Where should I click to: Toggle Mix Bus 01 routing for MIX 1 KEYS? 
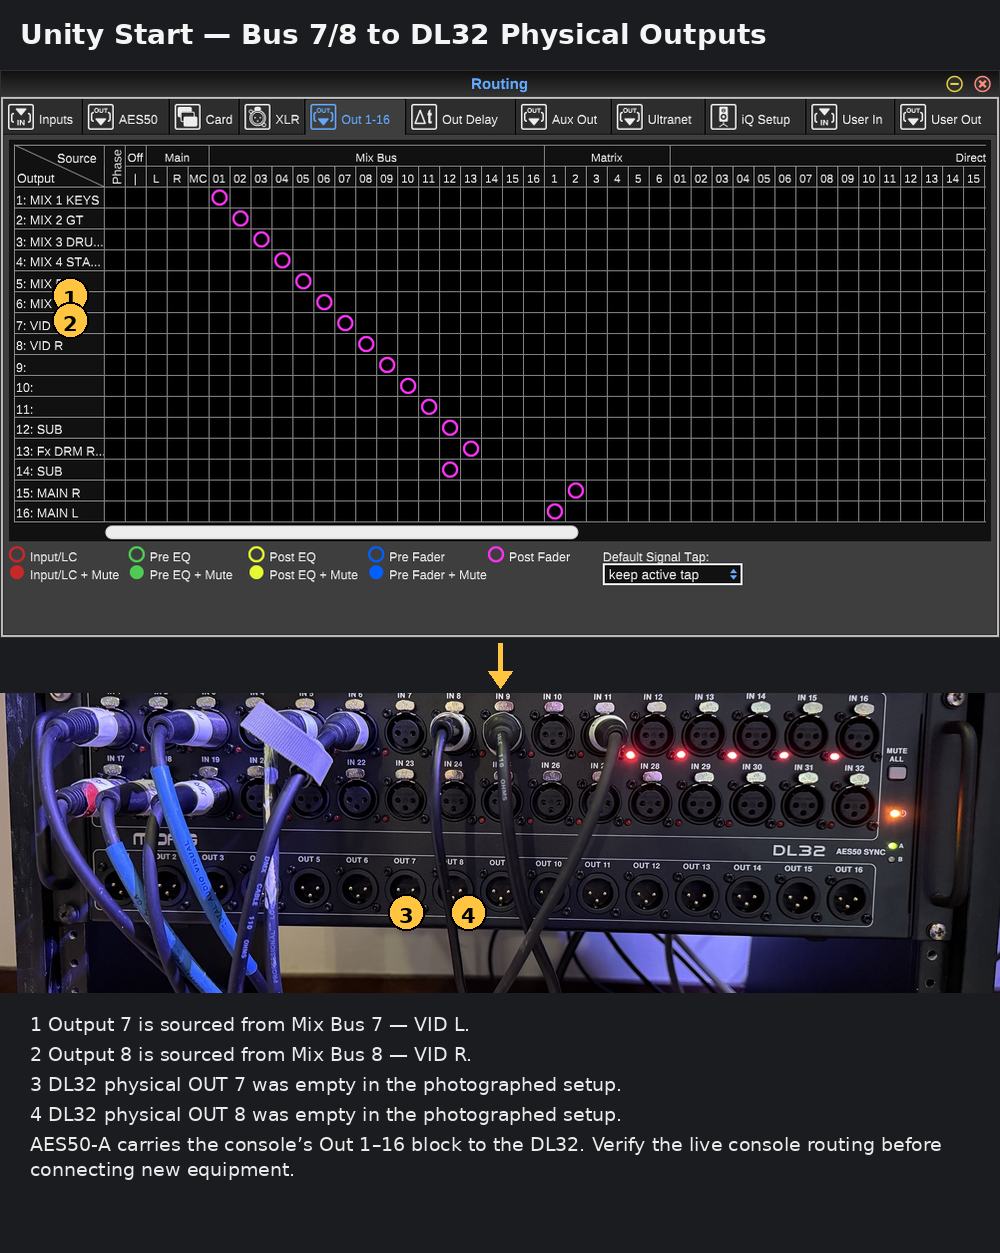pyautogui.click(x=219, y=198)
